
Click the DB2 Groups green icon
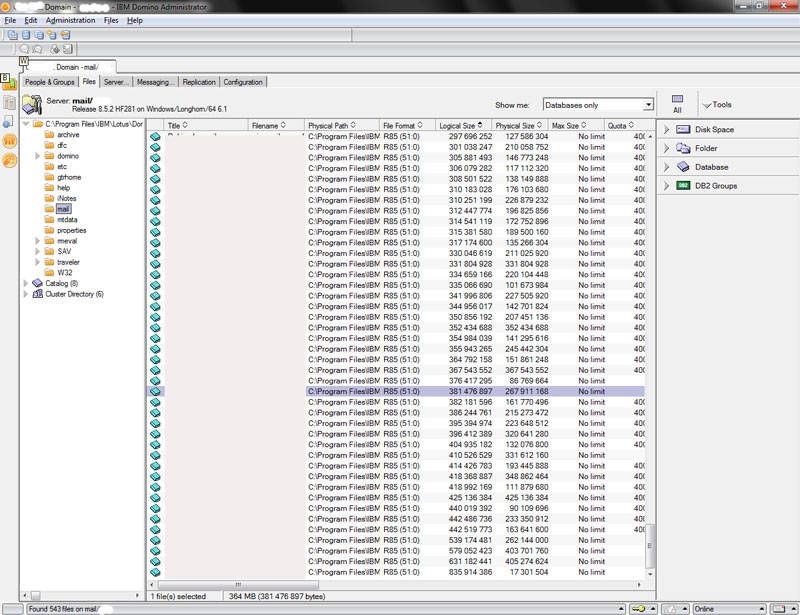[683, 186]
